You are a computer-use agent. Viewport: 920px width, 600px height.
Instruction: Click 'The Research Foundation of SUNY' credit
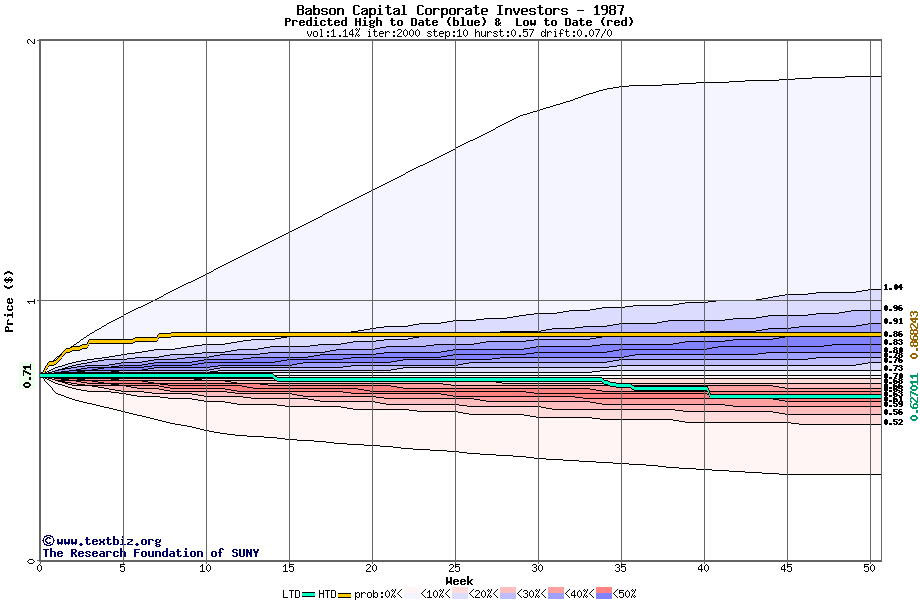pyautogui.click(x=151, y=553)
